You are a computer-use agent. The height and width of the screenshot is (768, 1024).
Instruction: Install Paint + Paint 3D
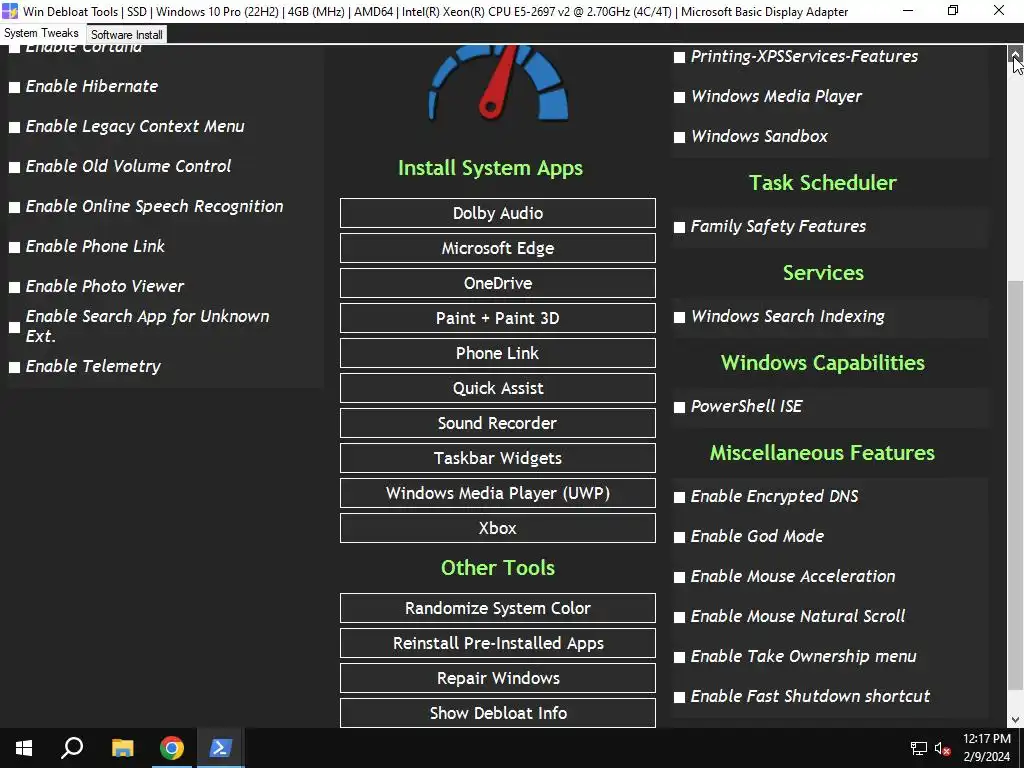(498, 318)
